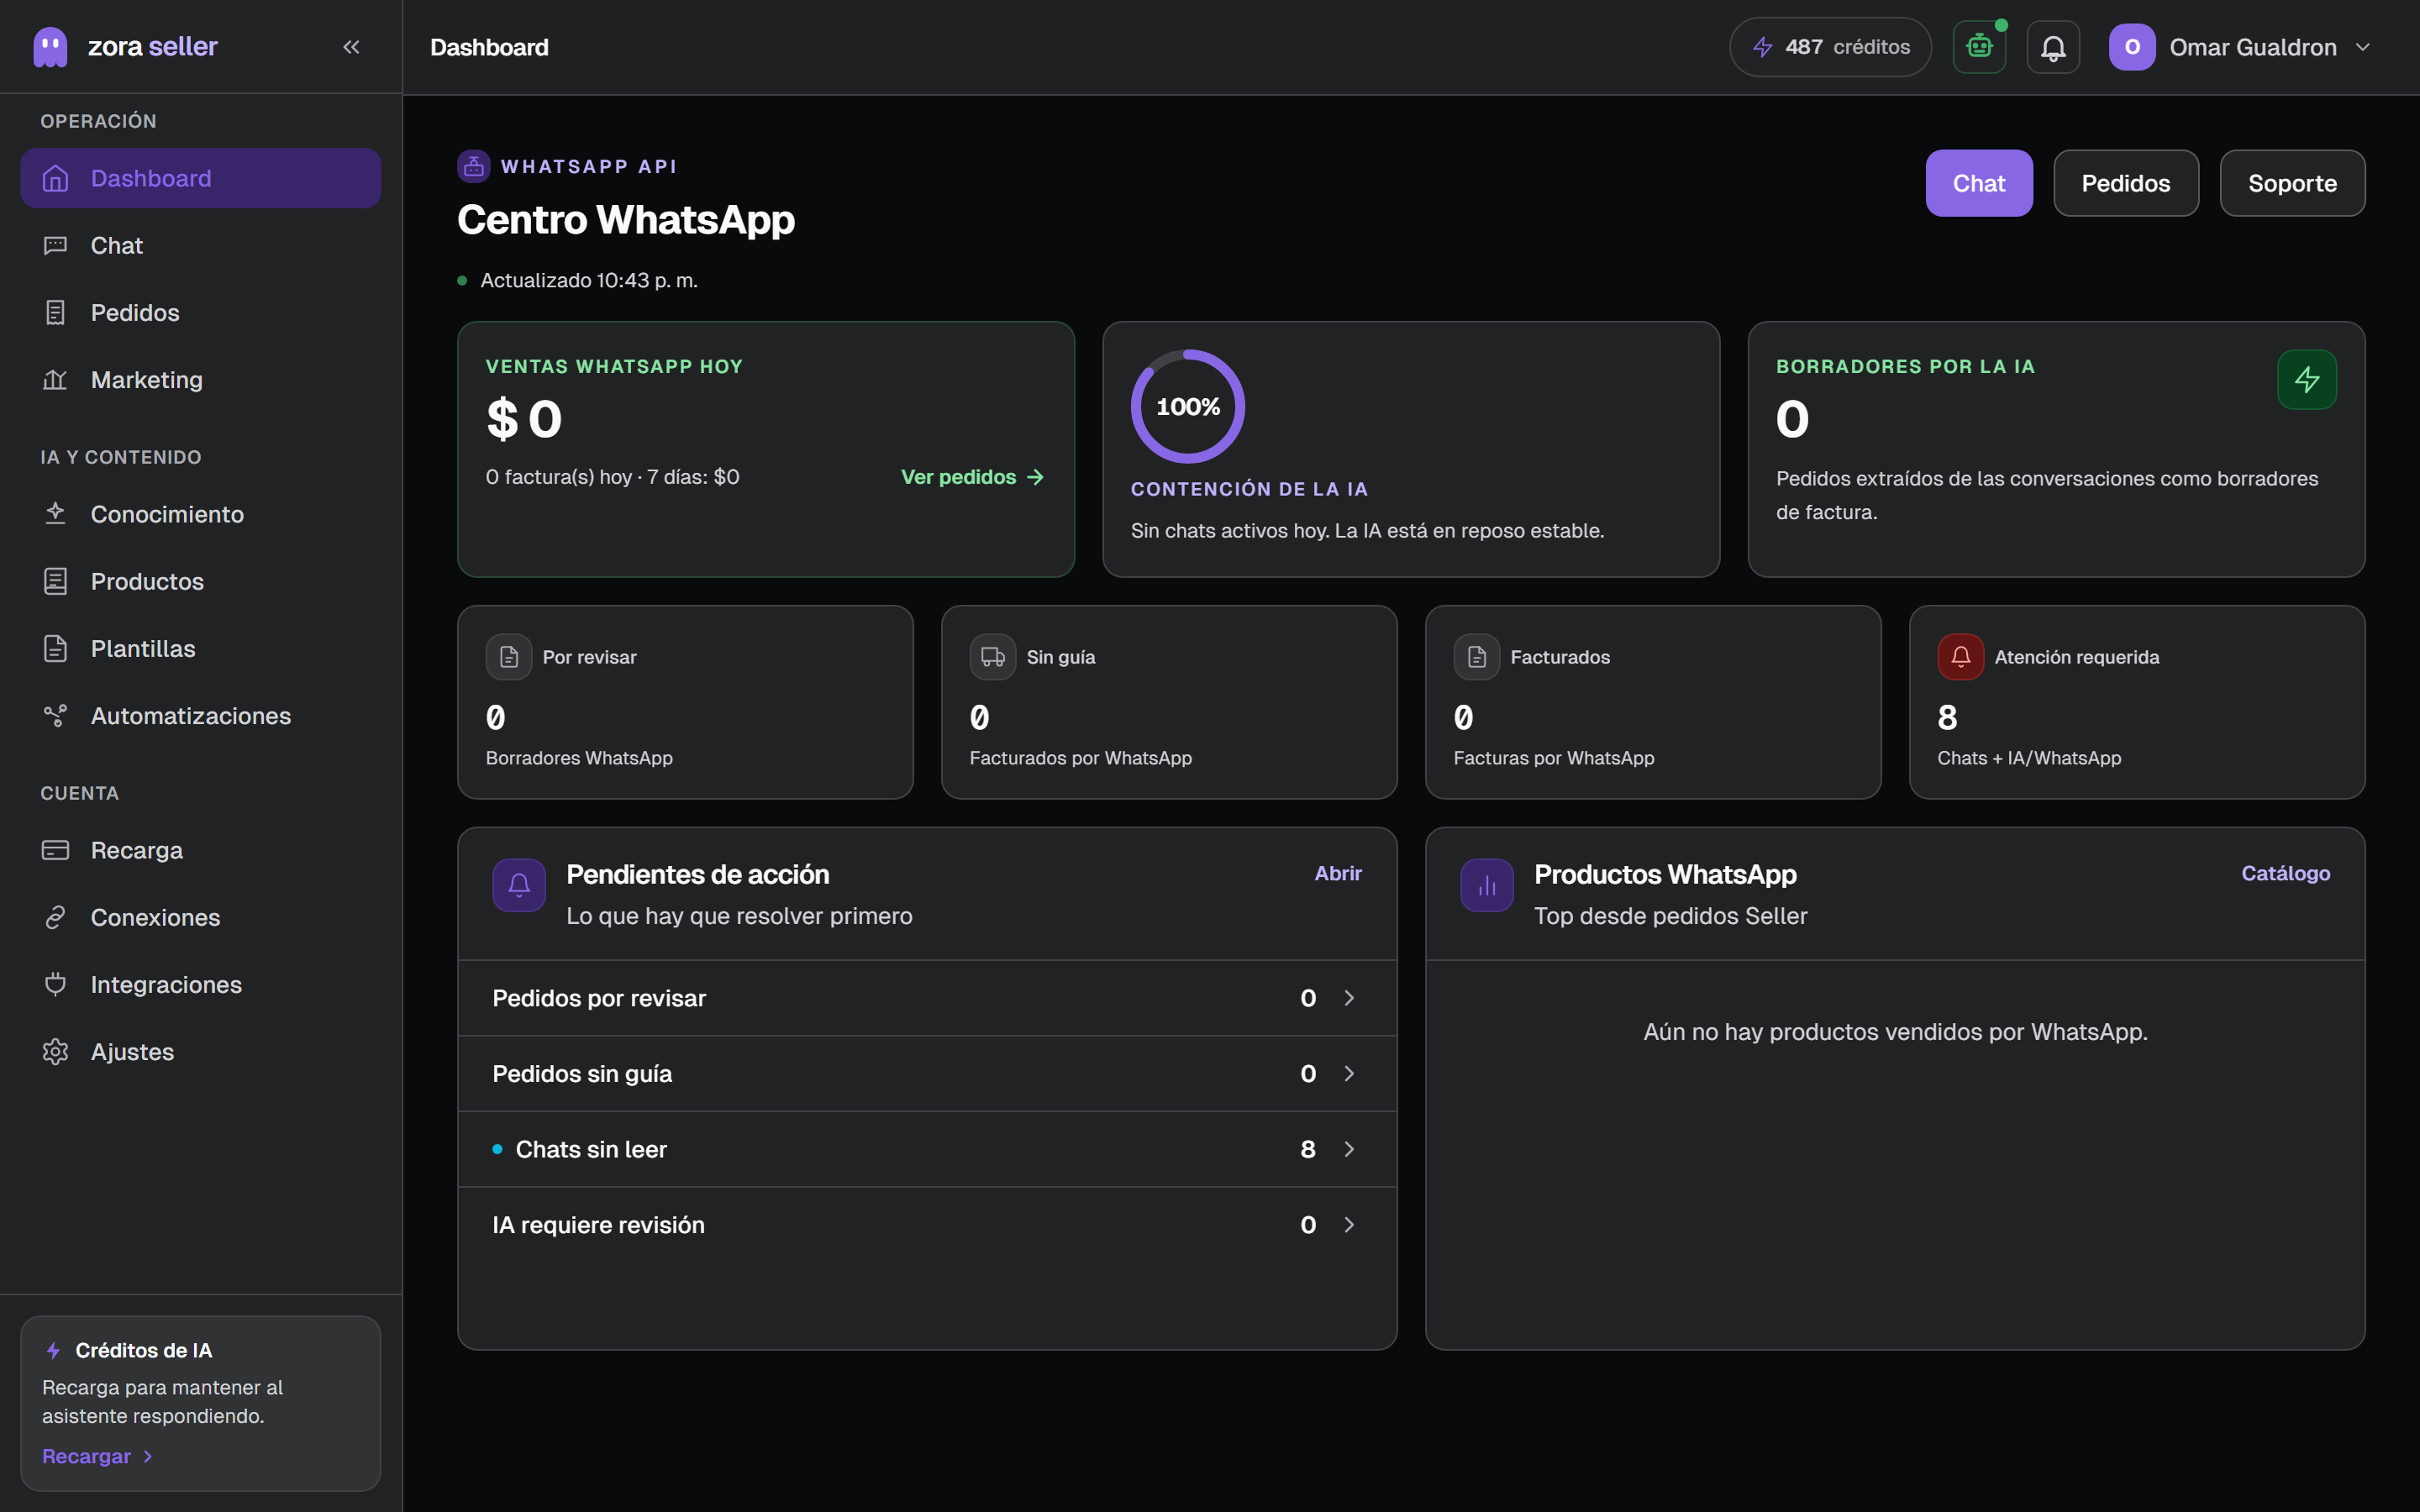Expand the Omar Gualdron account dropdown
The width and height of the screenshot is (2420, 1512).
(x=2363, y=47)
